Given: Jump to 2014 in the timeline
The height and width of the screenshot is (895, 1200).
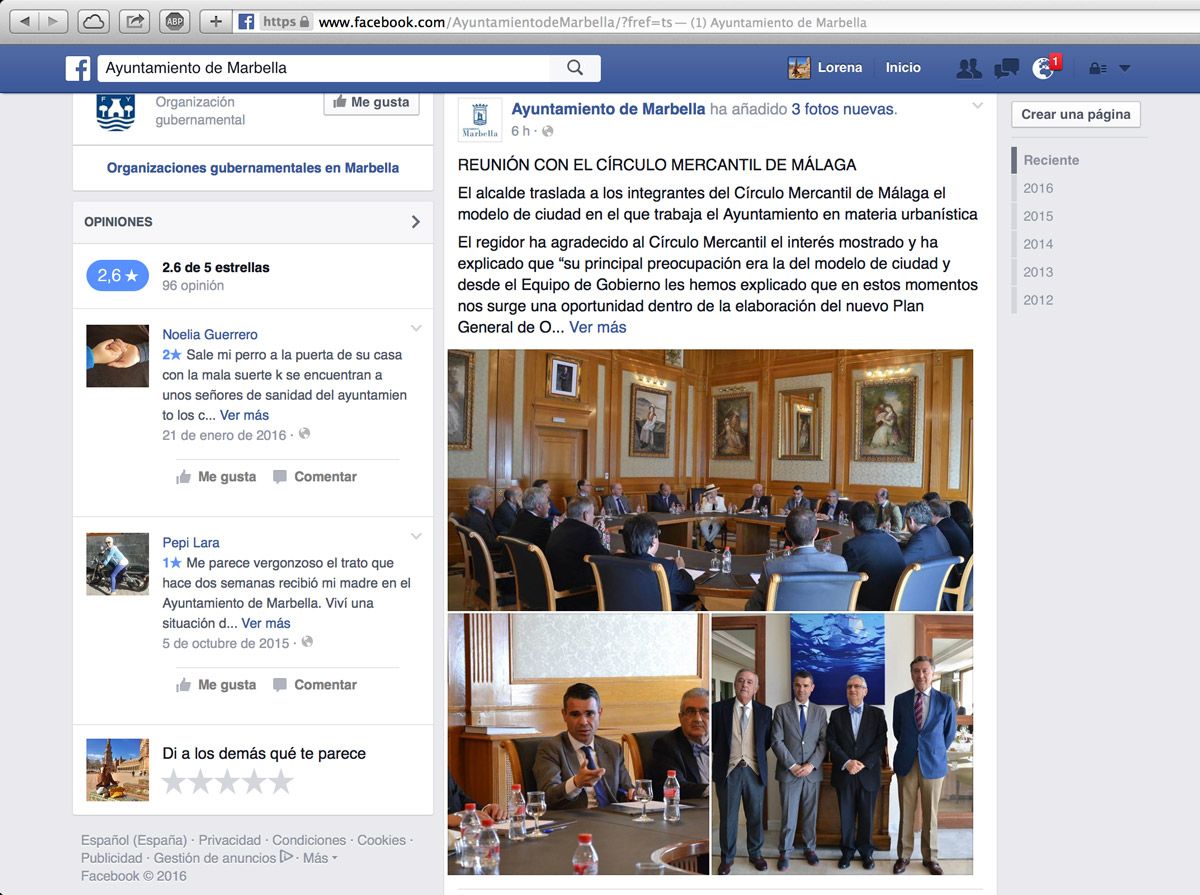Looking at the screenshot, I should pyautogui.click(x=1038, y=244).
